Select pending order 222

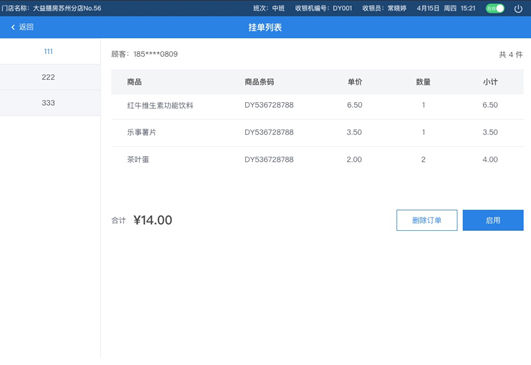pos(50,77)
